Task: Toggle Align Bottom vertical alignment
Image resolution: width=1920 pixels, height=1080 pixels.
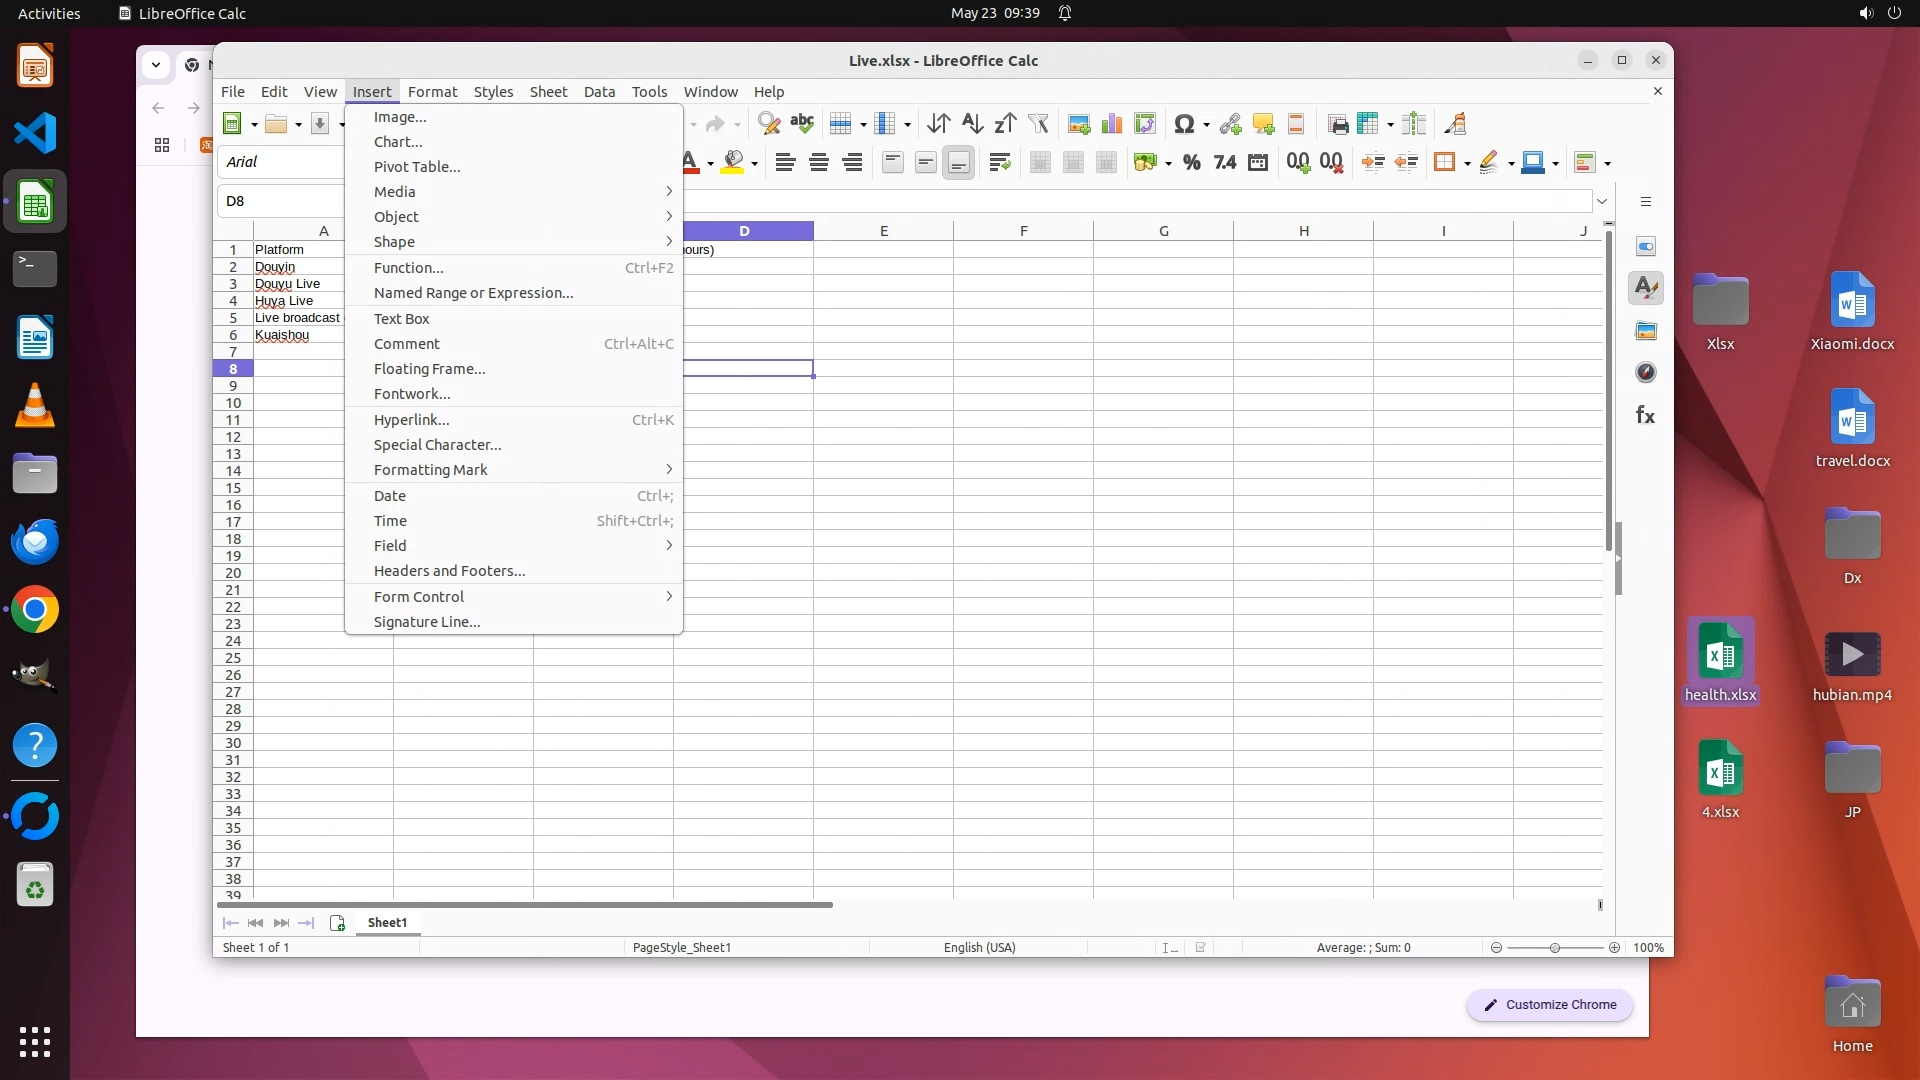Action: point(958,163)
